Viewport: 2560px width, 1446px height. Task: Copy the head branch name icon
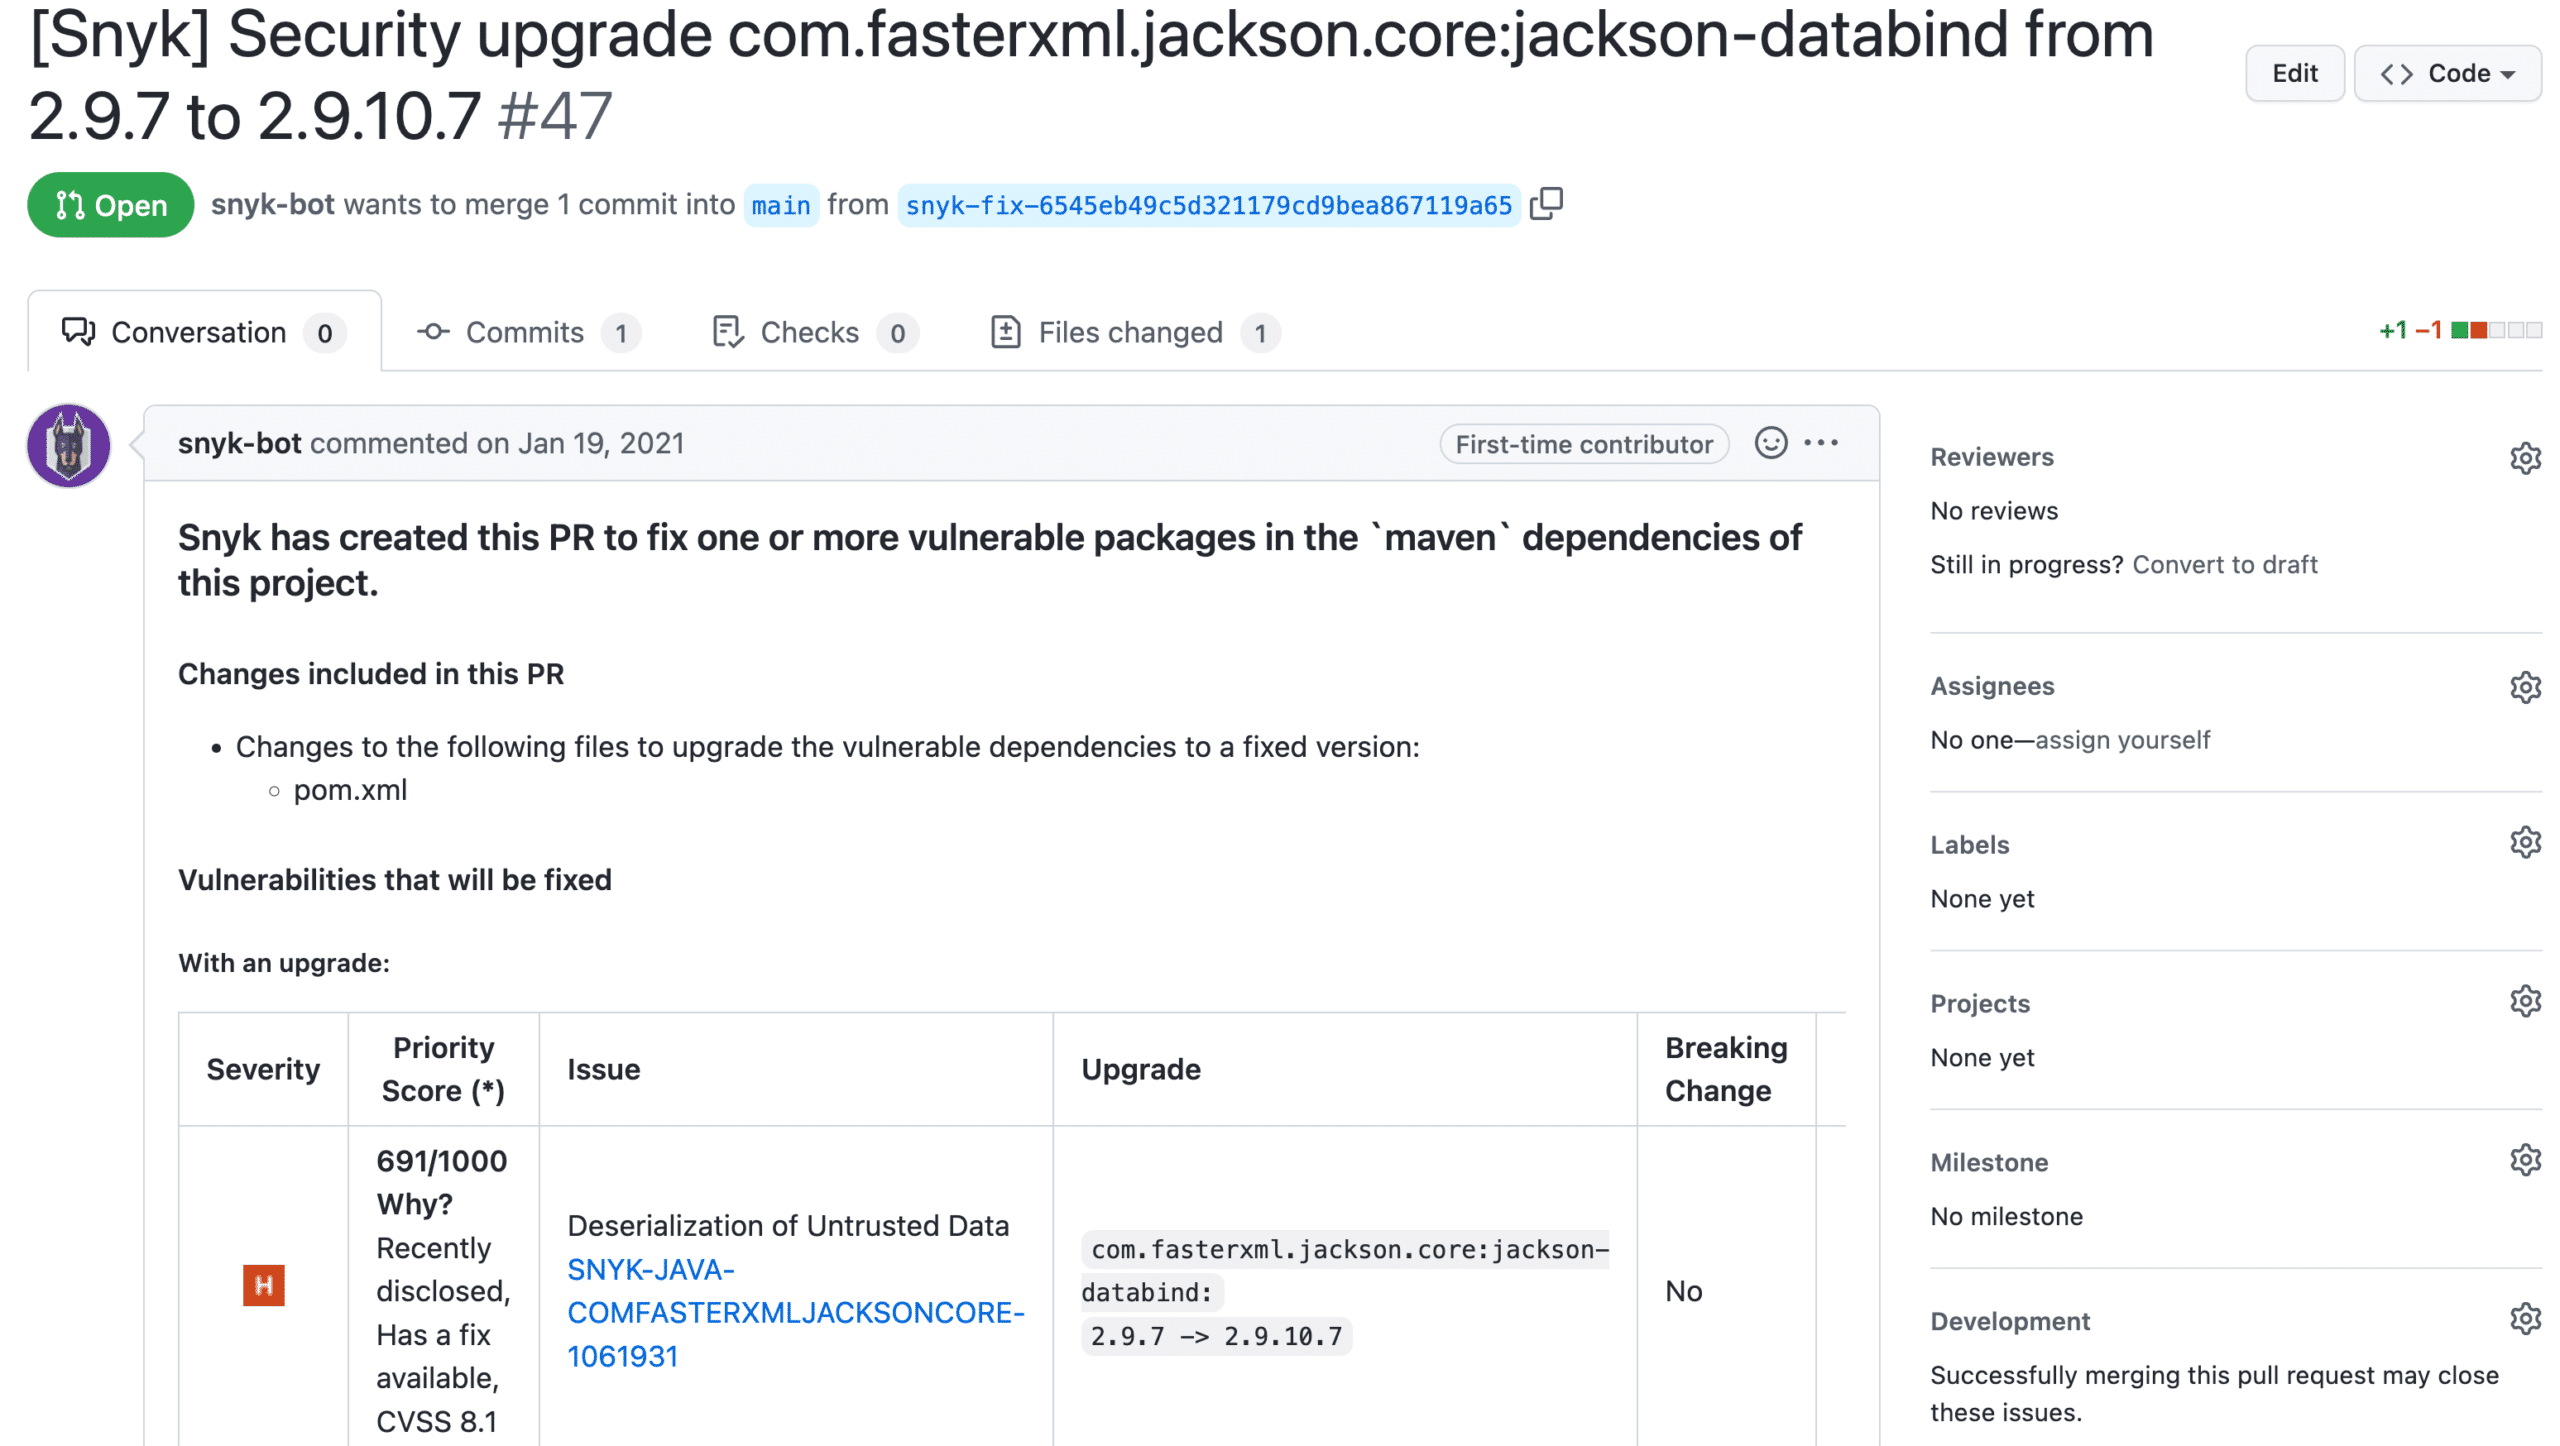1545,204
